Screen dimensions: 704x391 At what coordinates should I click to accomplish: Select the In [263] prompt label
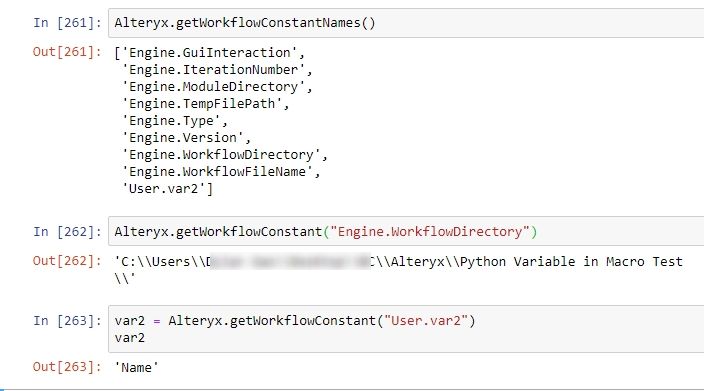67,321
